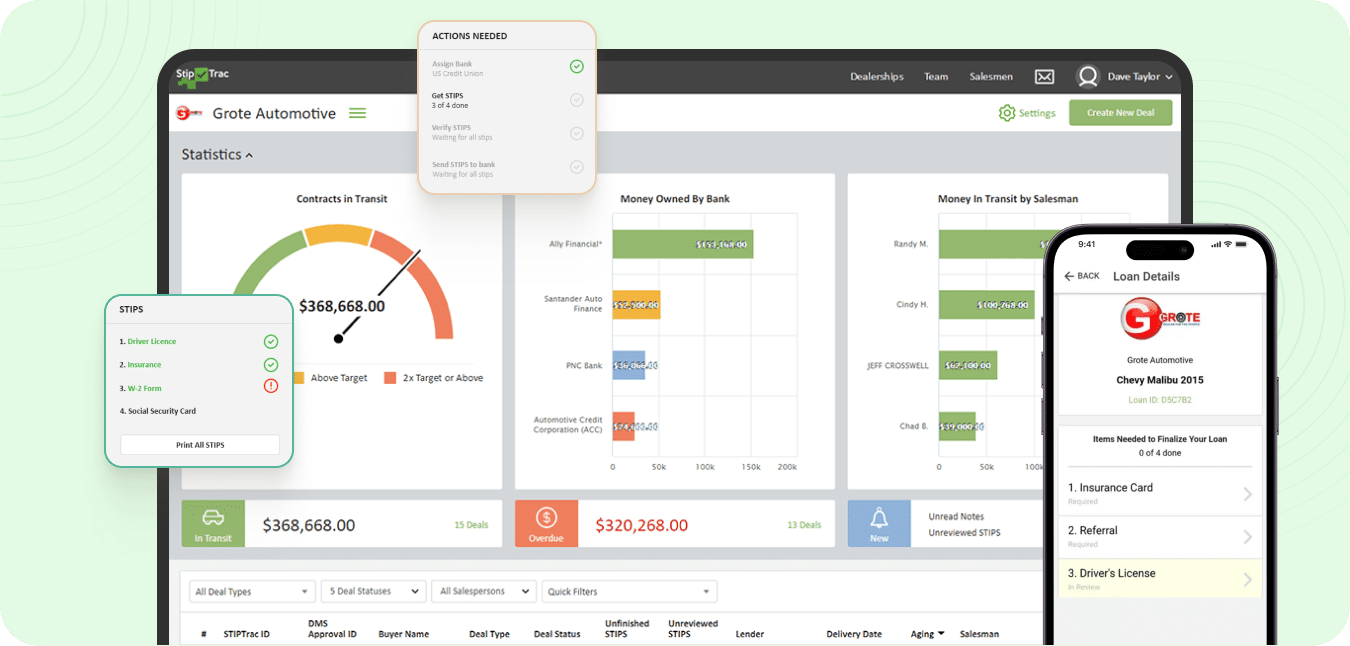
Task: Click the 13 Deals link
Action: click(x=804, y=525)
